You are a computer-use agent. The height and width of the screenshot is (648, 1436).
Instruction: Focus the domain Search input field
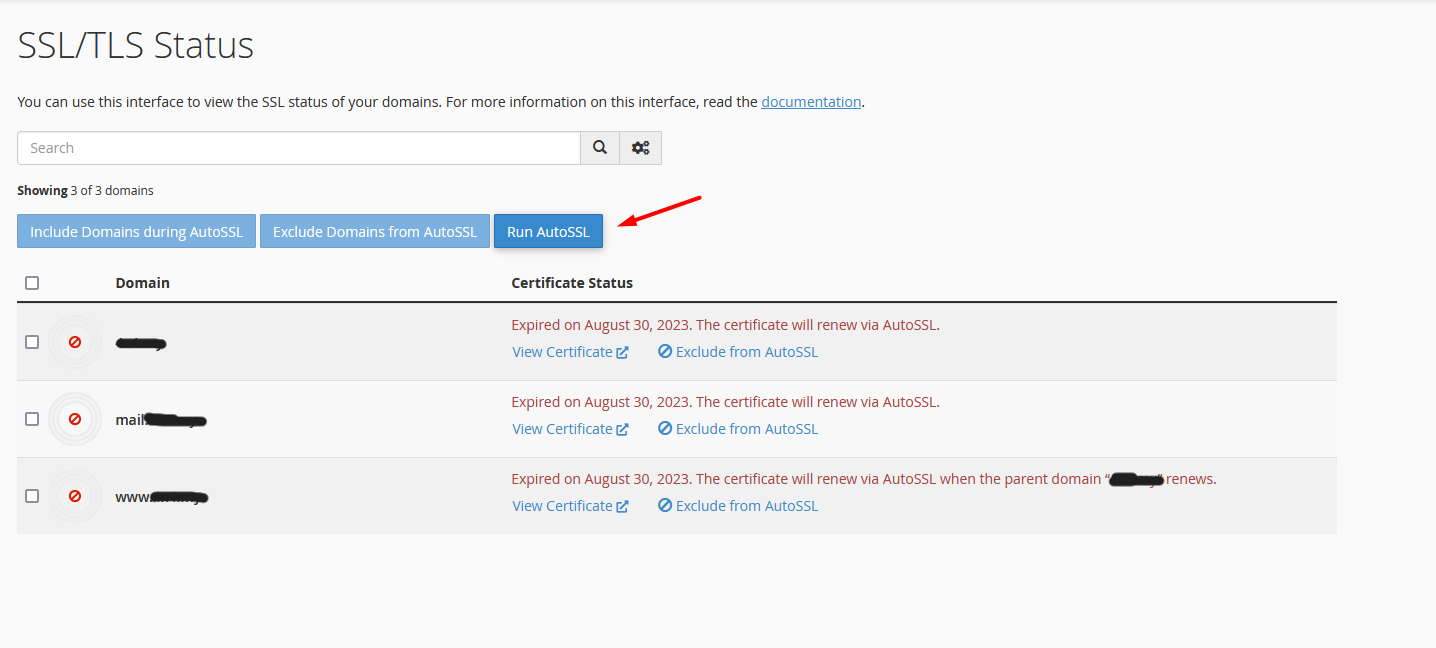tap(298, 148)
